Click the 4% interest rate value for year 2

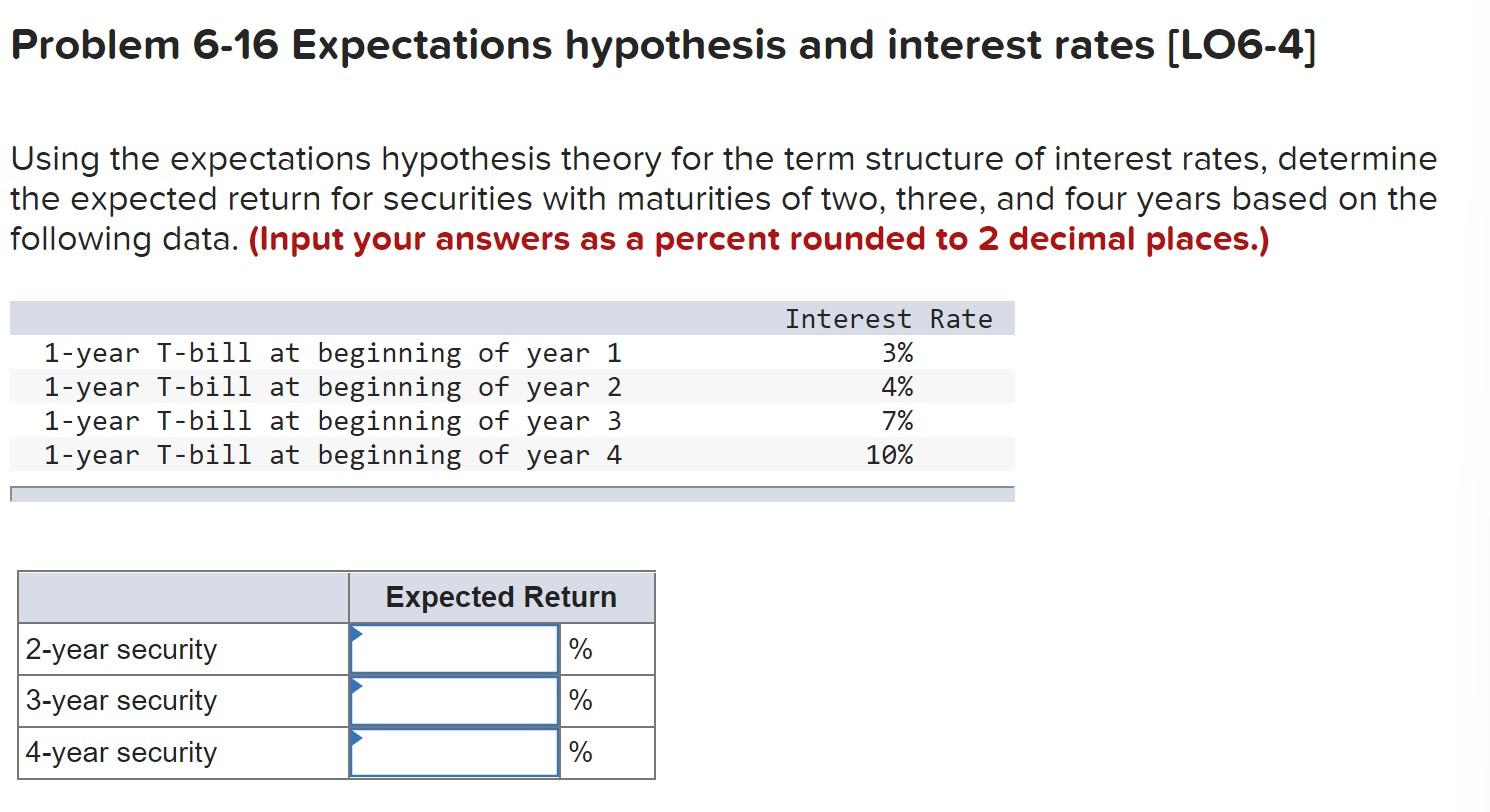tap(898, 386)
